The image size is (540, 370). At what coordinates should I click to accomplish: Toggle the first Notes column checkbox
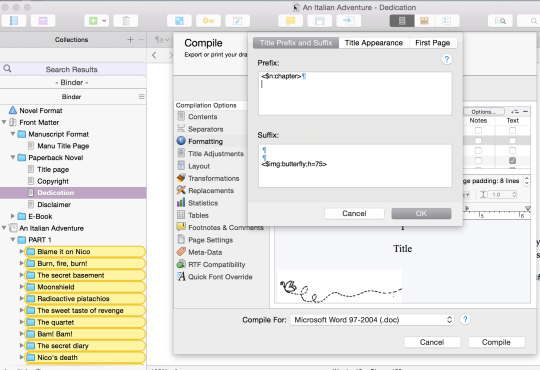tap(478, 131)
